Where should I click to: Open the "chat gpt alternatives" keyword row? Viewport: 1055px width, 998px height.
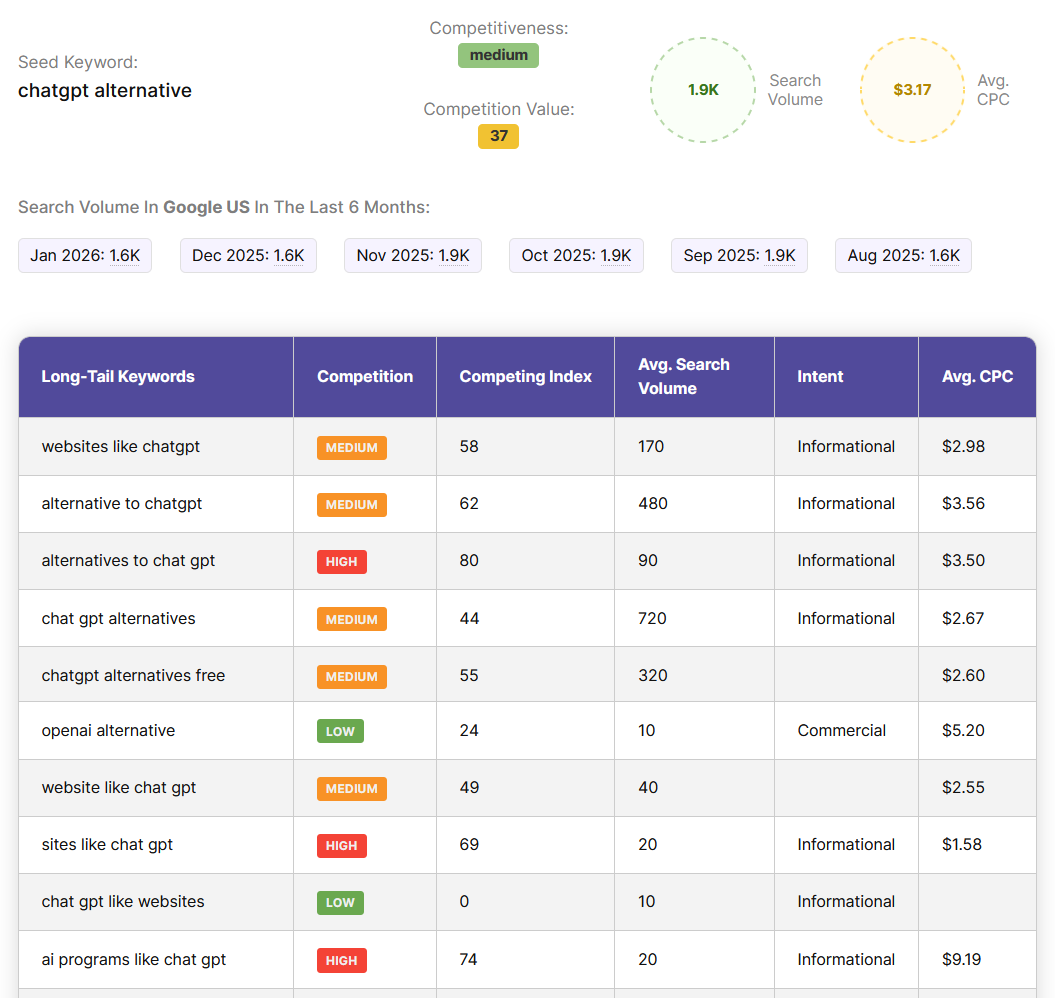click(x=119, y=618)
